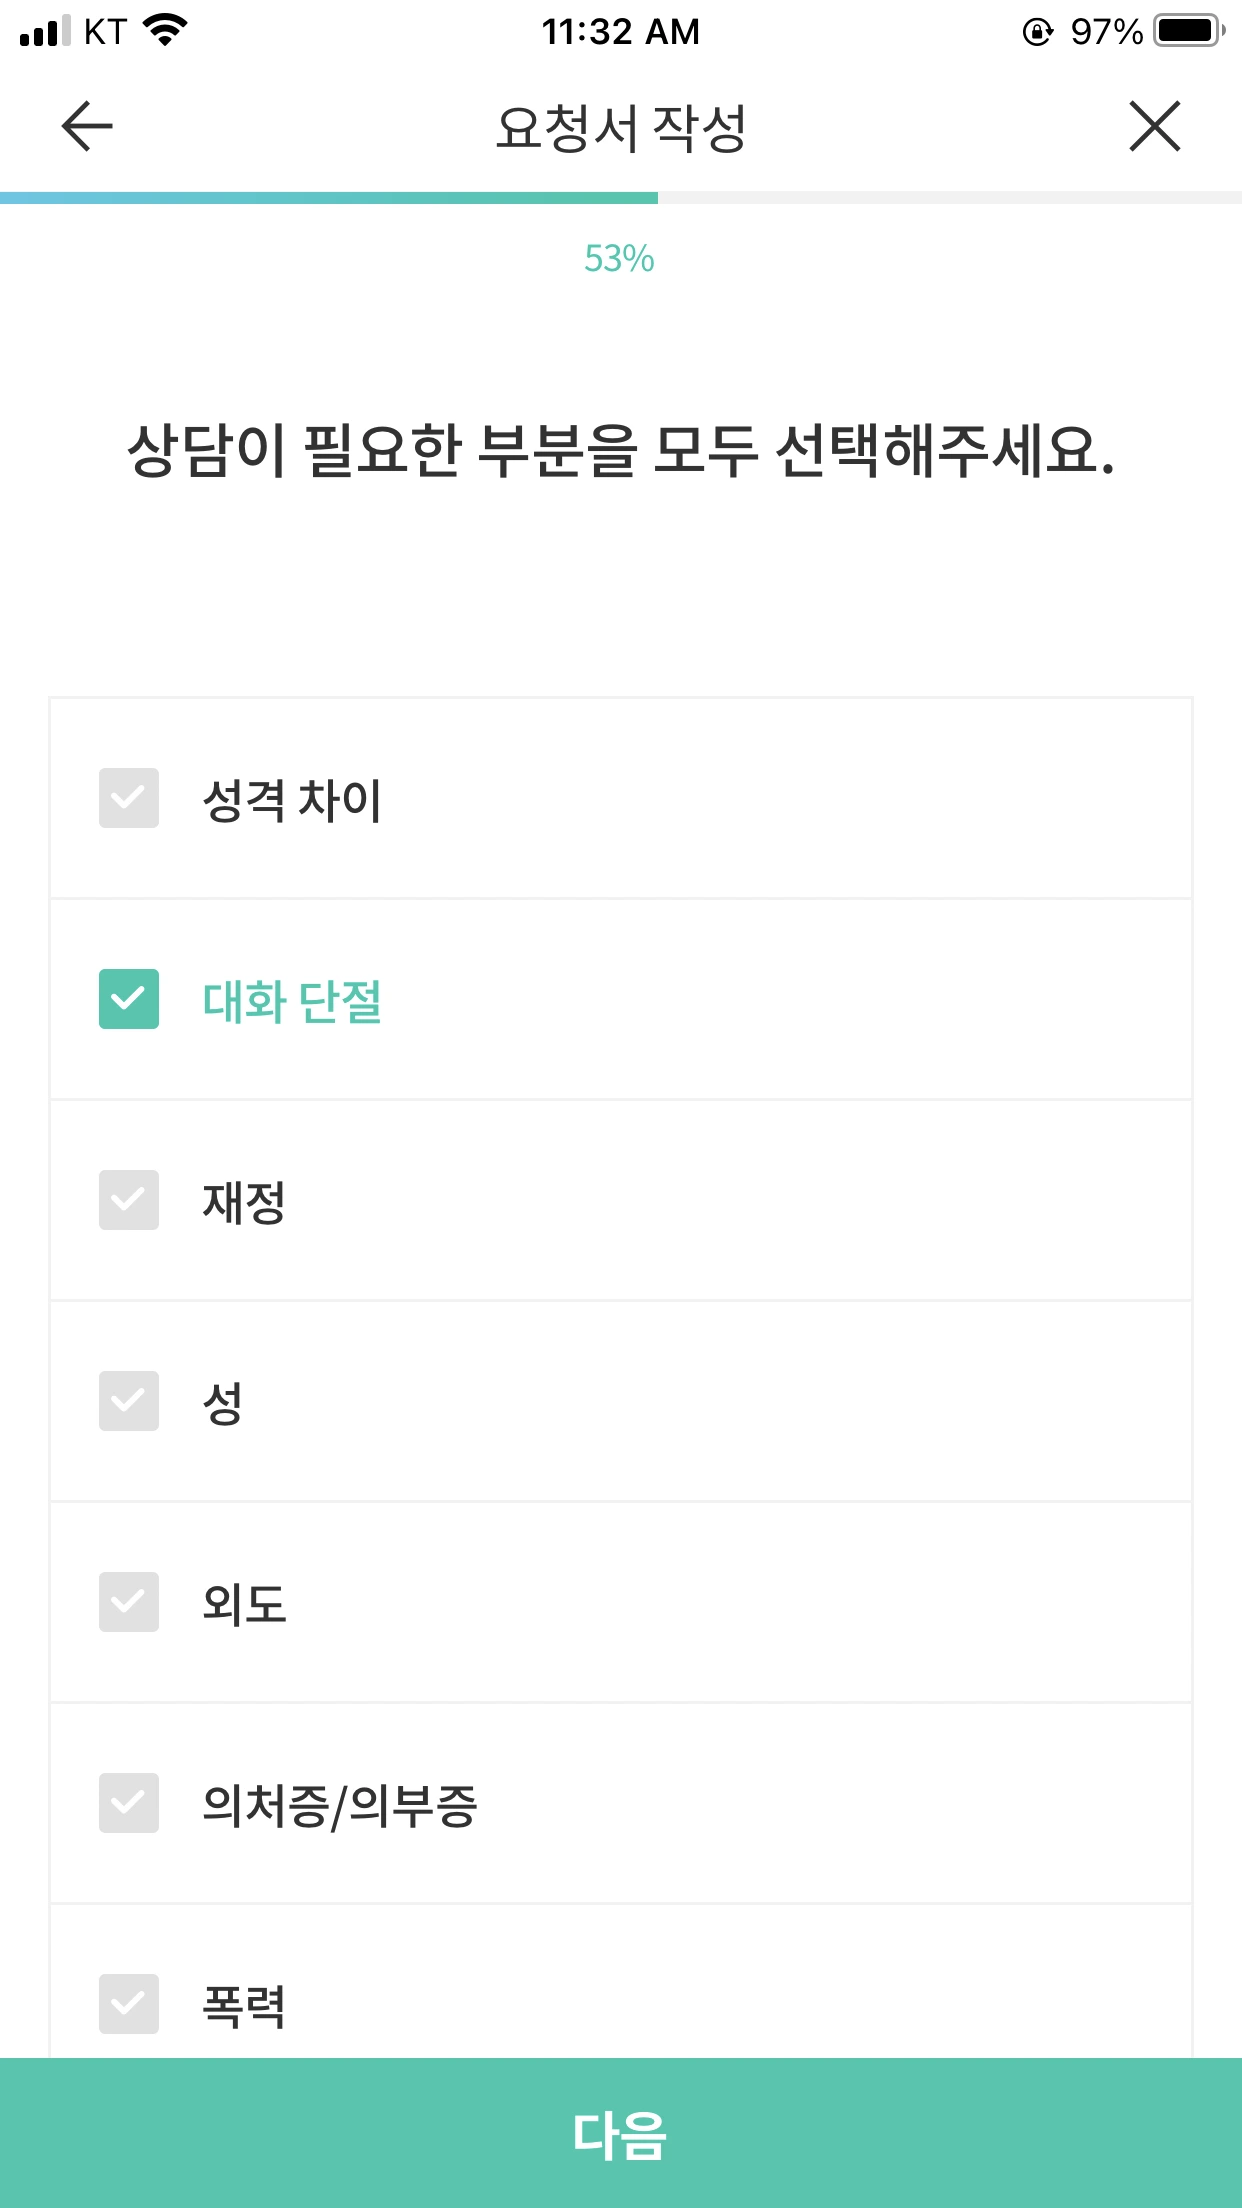The image size is (1242, 2208).
Task: Close the request form with X icon
Action: point(1155,127)
